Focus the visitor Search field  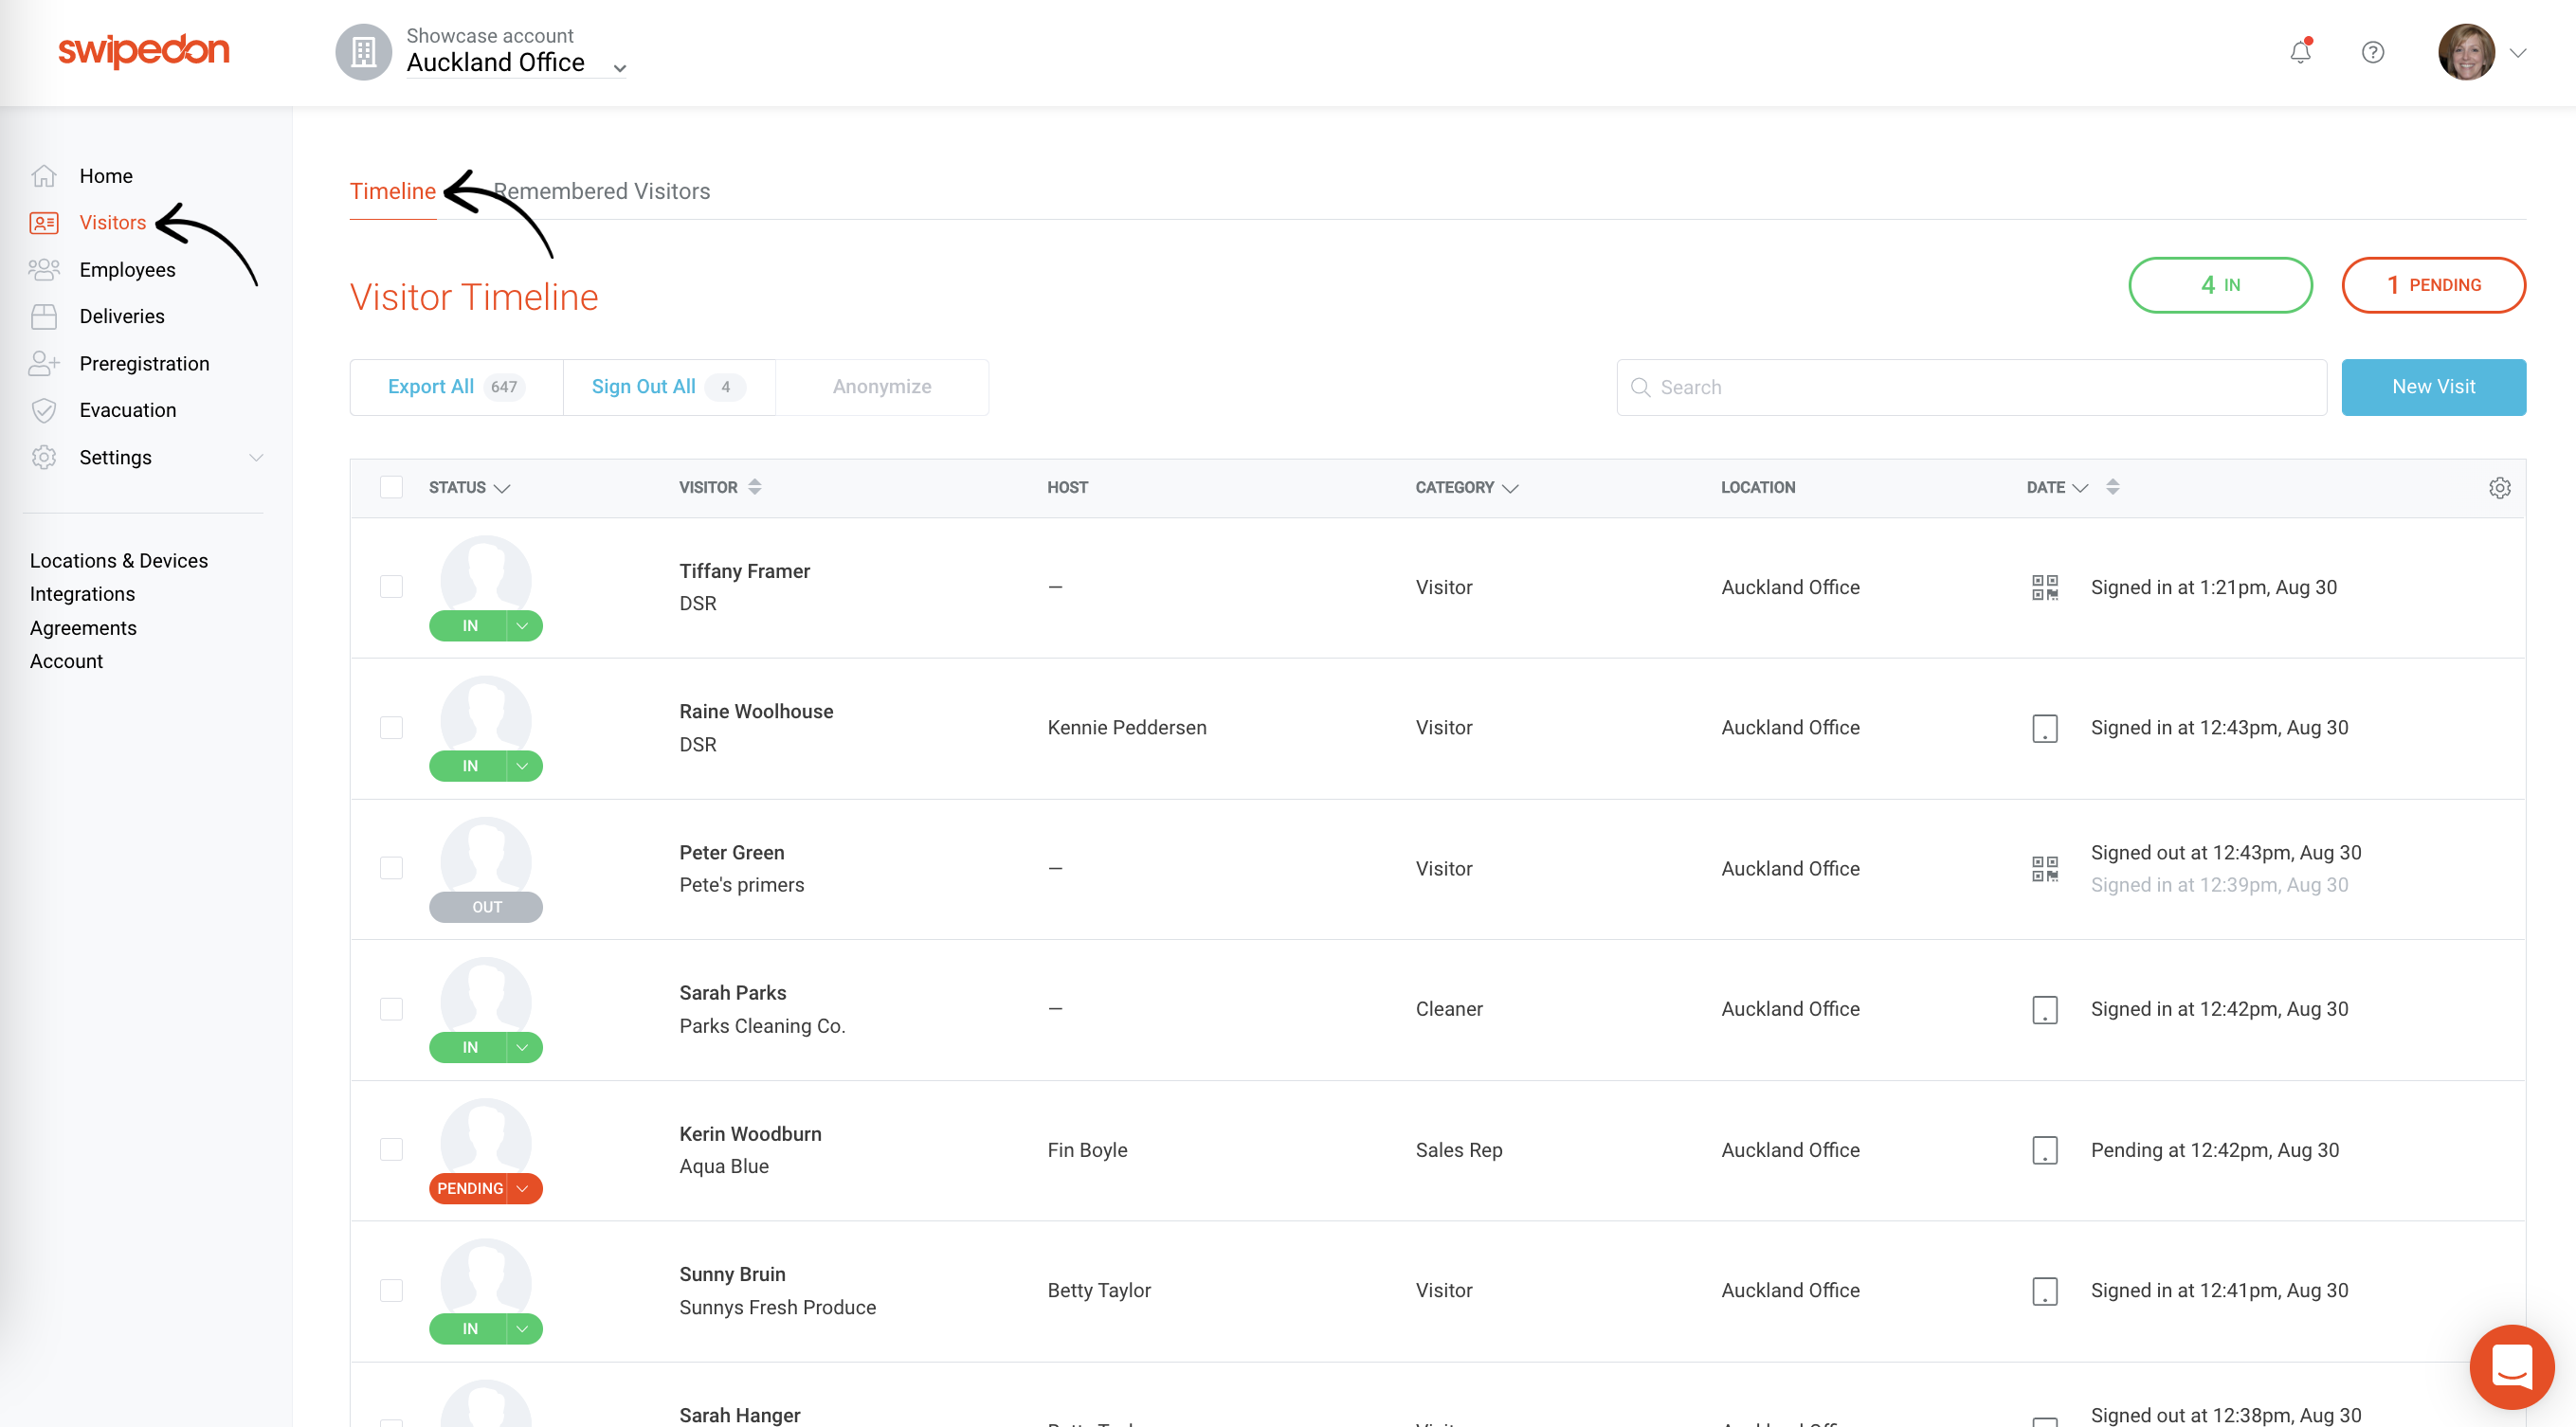pos(1971,387)
